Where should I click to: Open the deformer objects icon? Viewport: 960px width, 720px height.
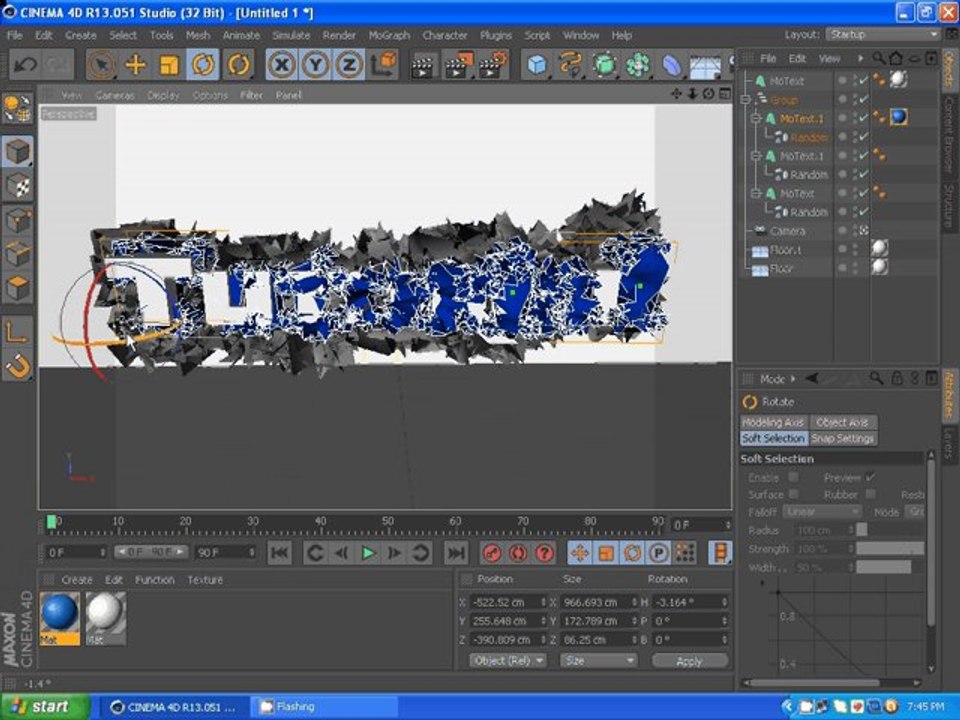(672, 64)
